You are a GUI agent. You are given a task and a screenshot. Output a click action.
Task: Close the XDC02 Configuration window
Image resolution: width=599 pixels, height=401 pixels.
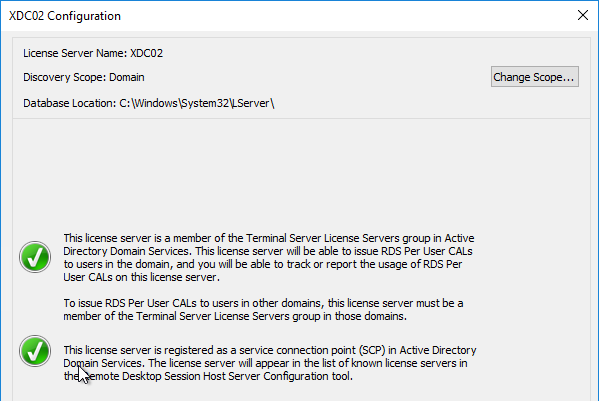click(x=583, y=15)
